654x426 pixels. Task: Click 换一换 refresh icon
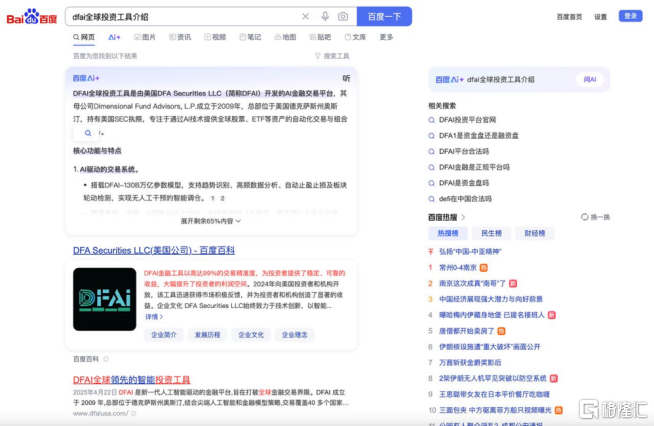(585, 217)
